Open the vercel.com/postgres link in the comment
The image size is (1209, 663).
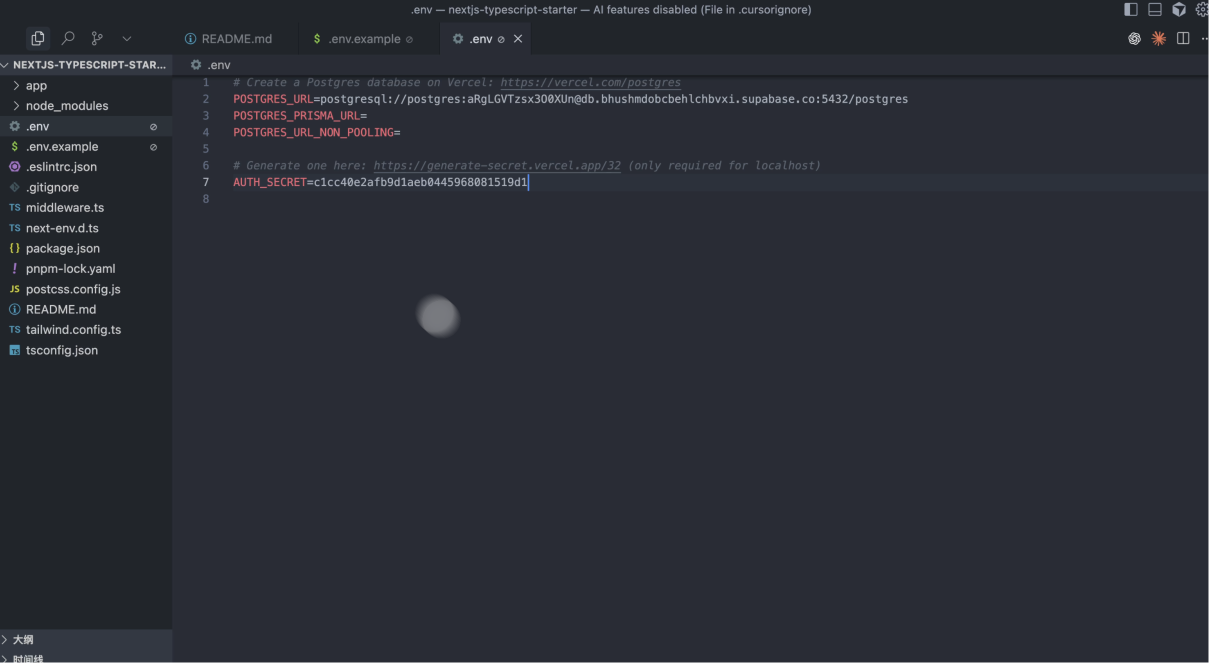[x=590, y=83]
